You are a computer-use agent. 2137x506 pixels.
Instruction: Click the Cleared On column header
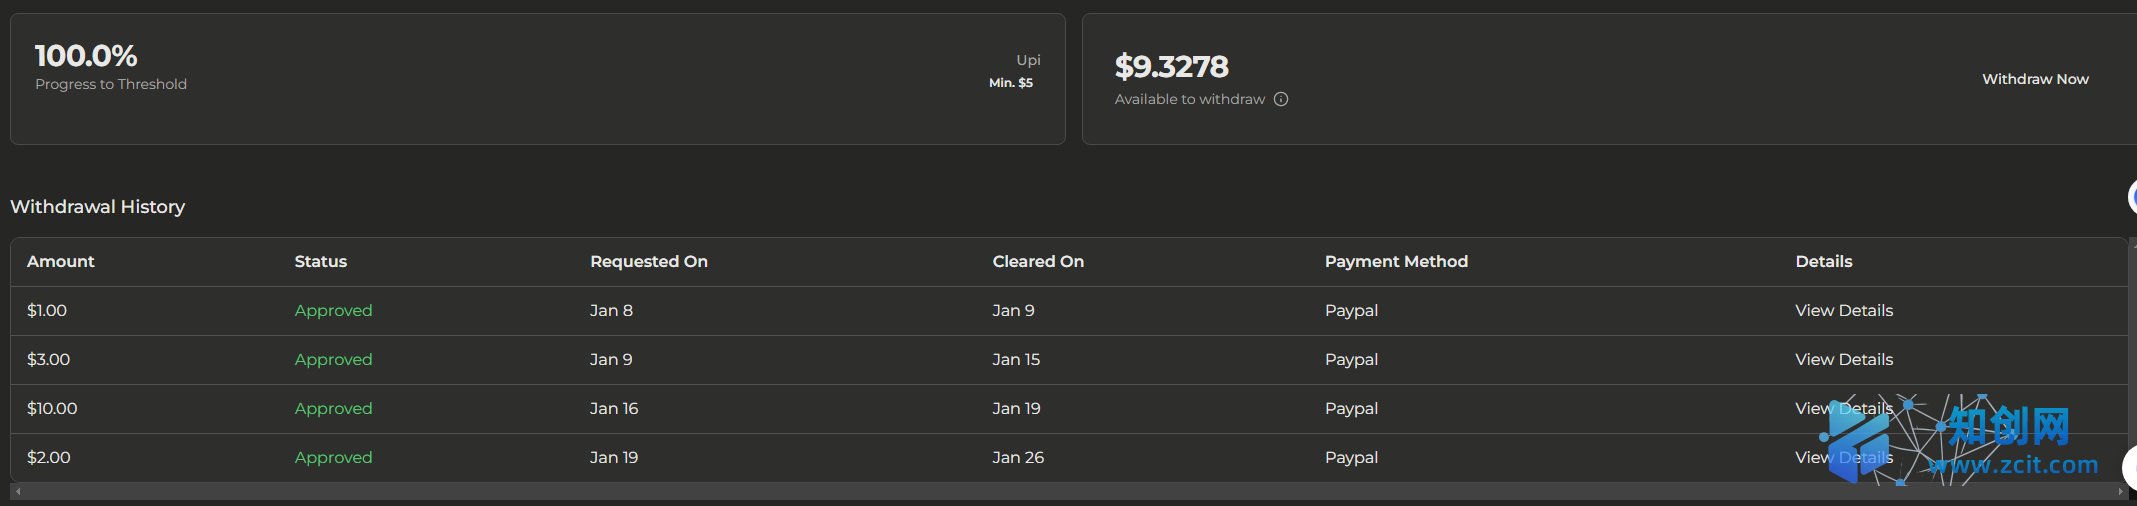coord(1038,262)
